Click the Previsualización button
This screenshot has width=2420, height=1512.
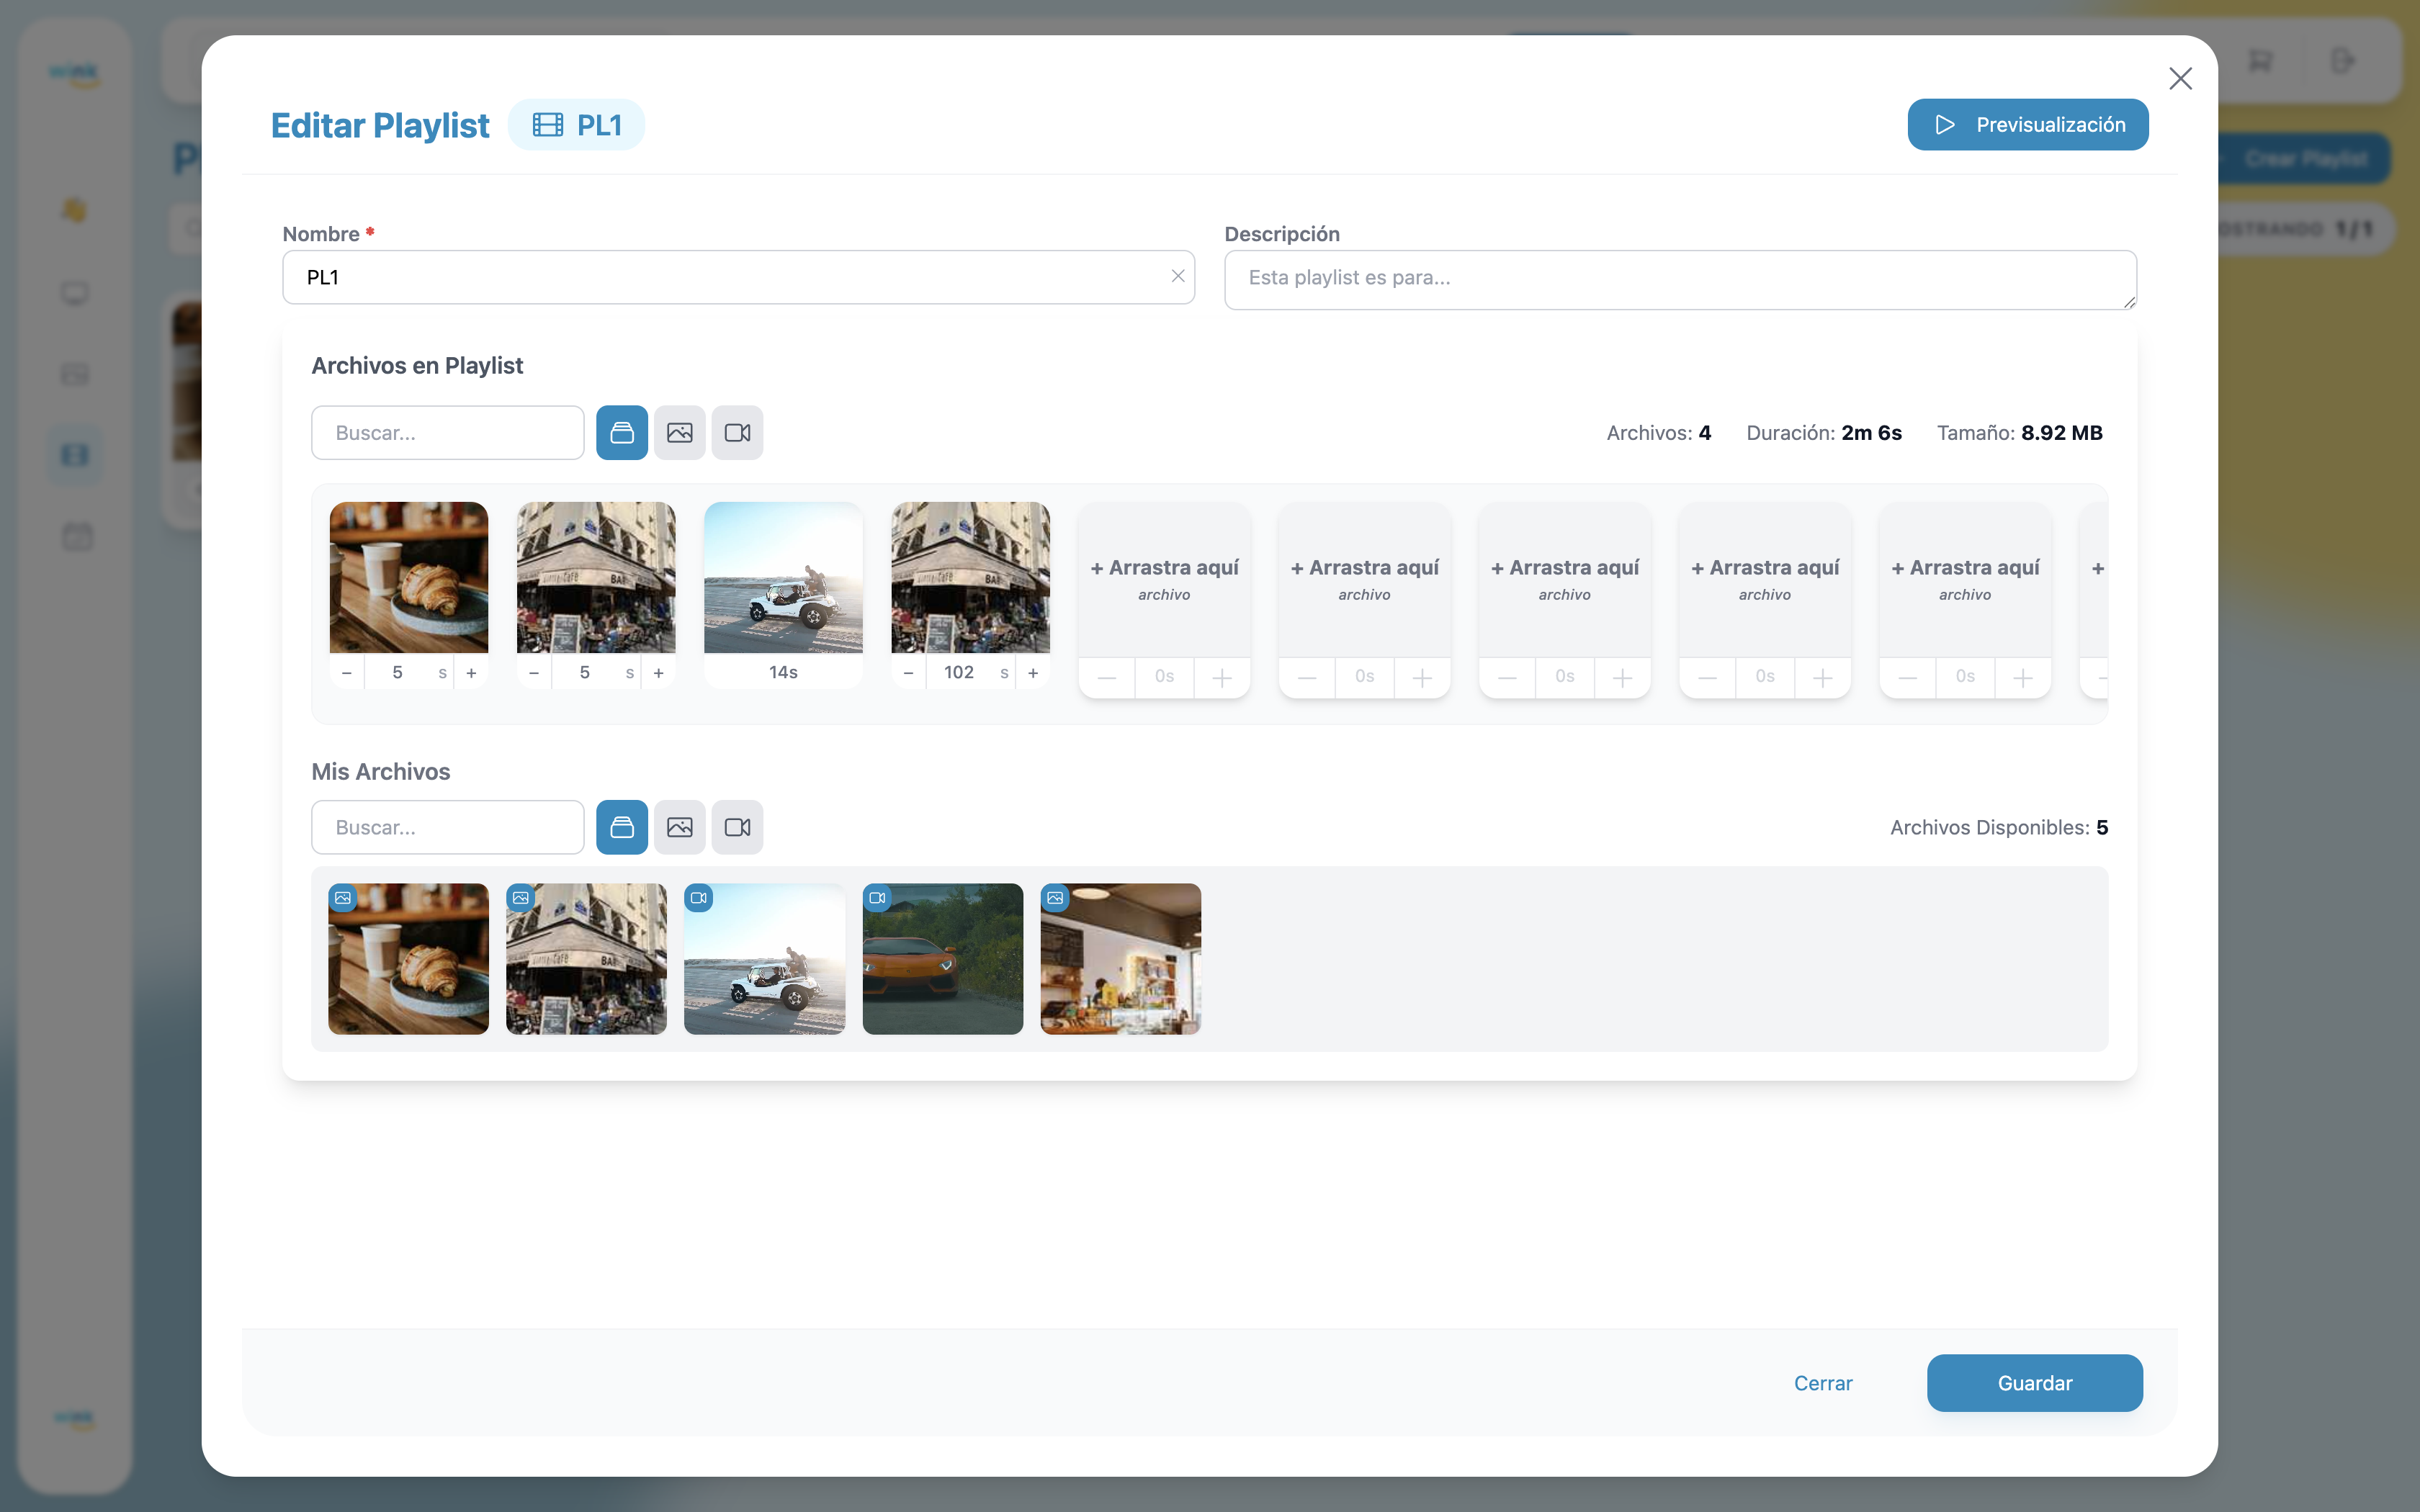tap(2027, 124)
